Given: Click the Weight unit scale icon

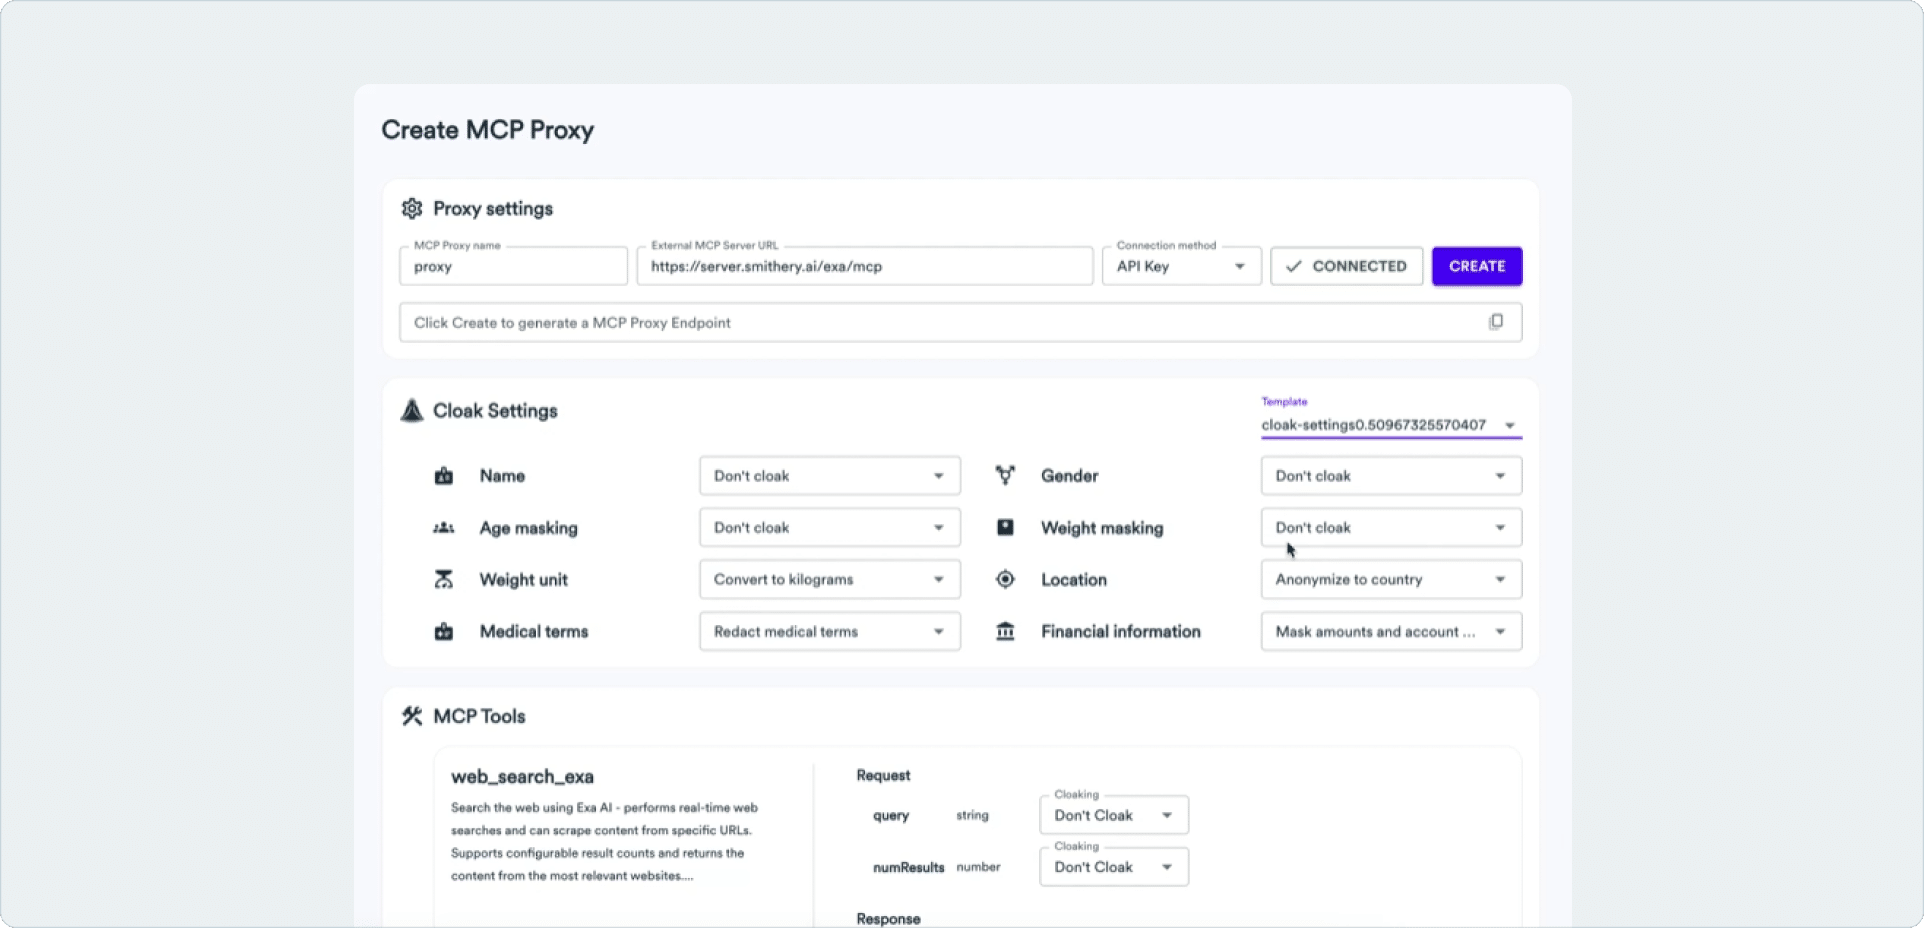Looking at the screenshot, I should click(x=444, y=579).
